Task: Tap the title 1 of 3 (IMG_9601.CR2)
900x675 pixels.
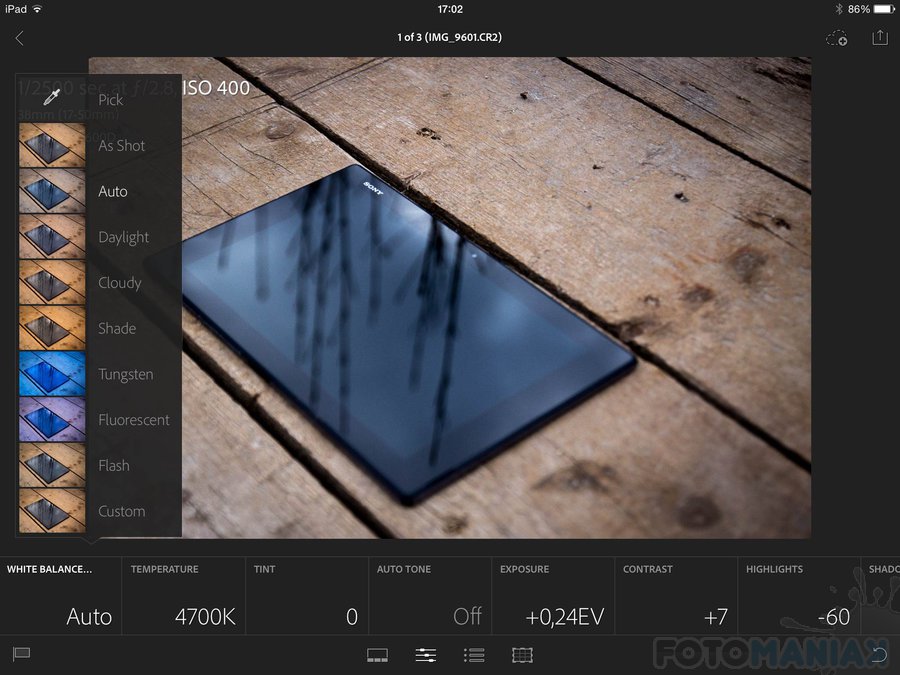Action: point(449,37)
